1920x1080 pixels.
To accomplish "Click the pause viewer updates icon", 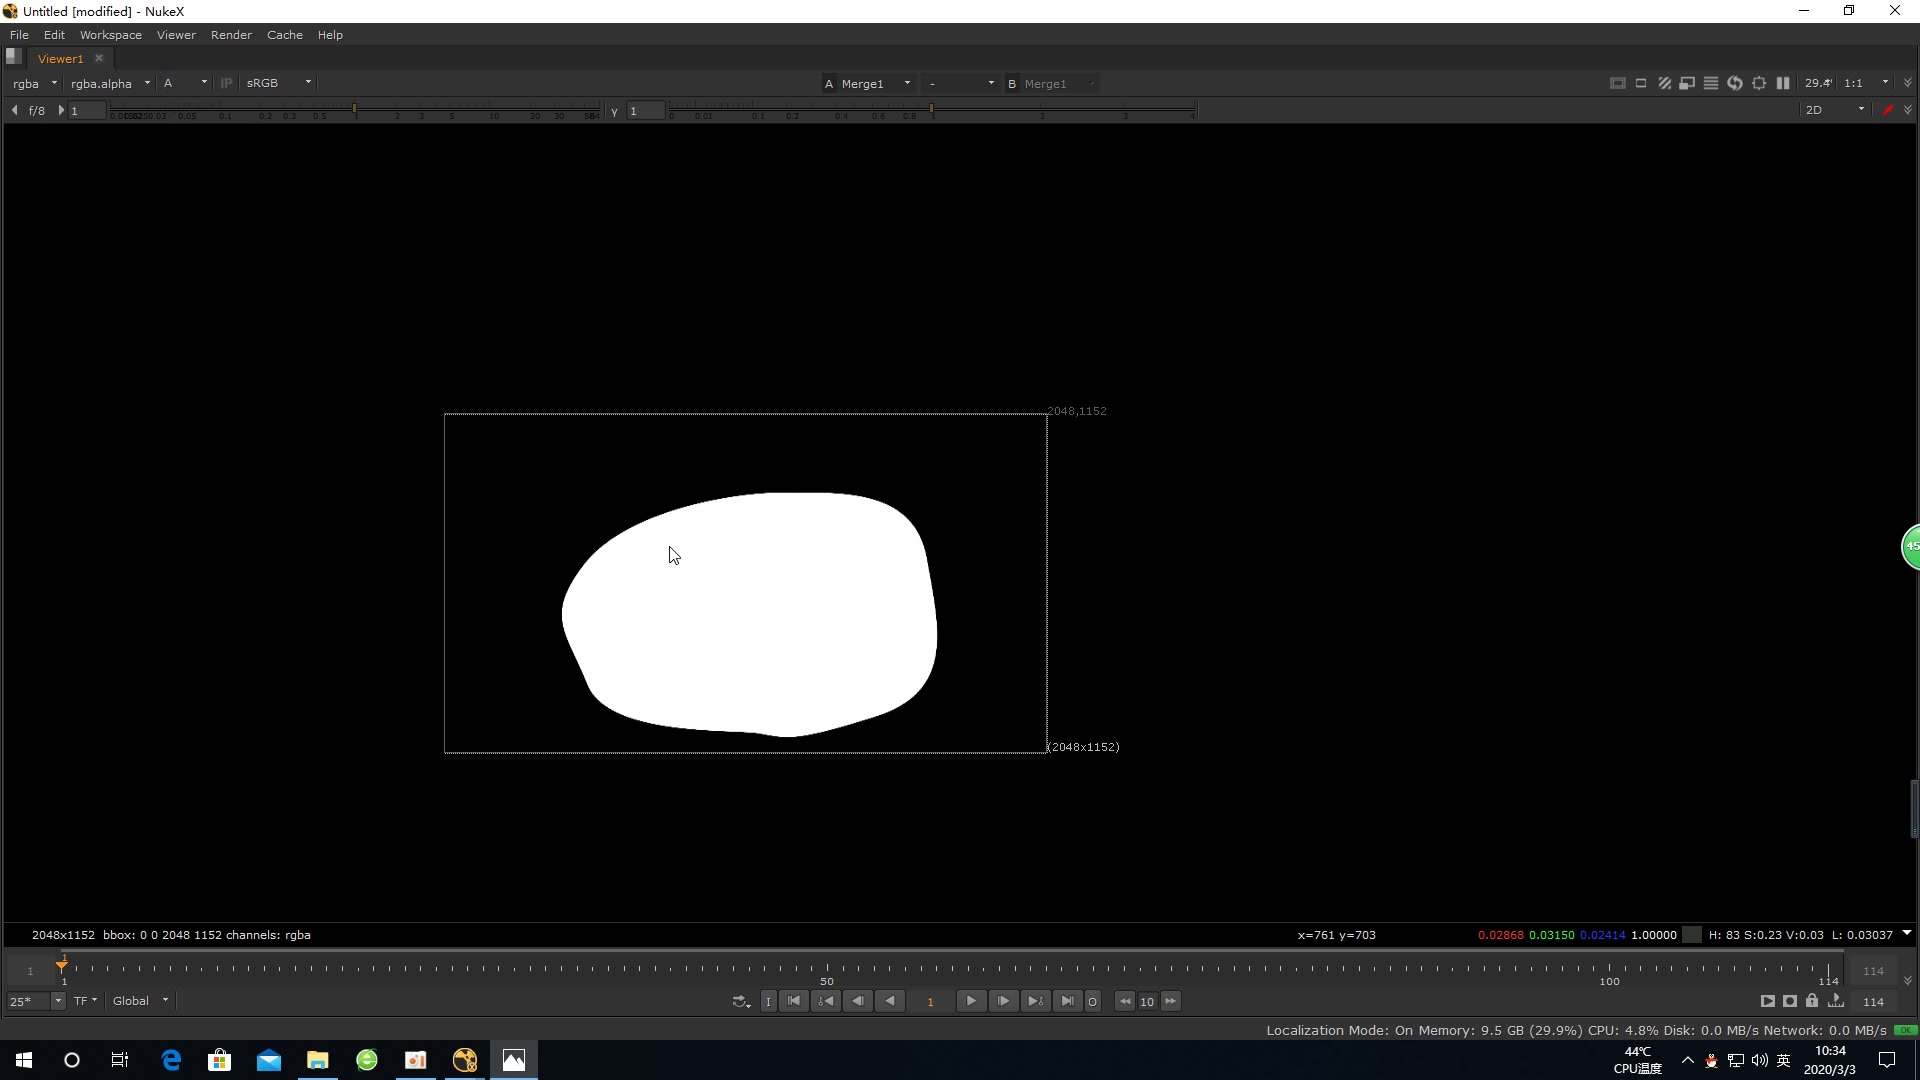I will click(1783, 83).
